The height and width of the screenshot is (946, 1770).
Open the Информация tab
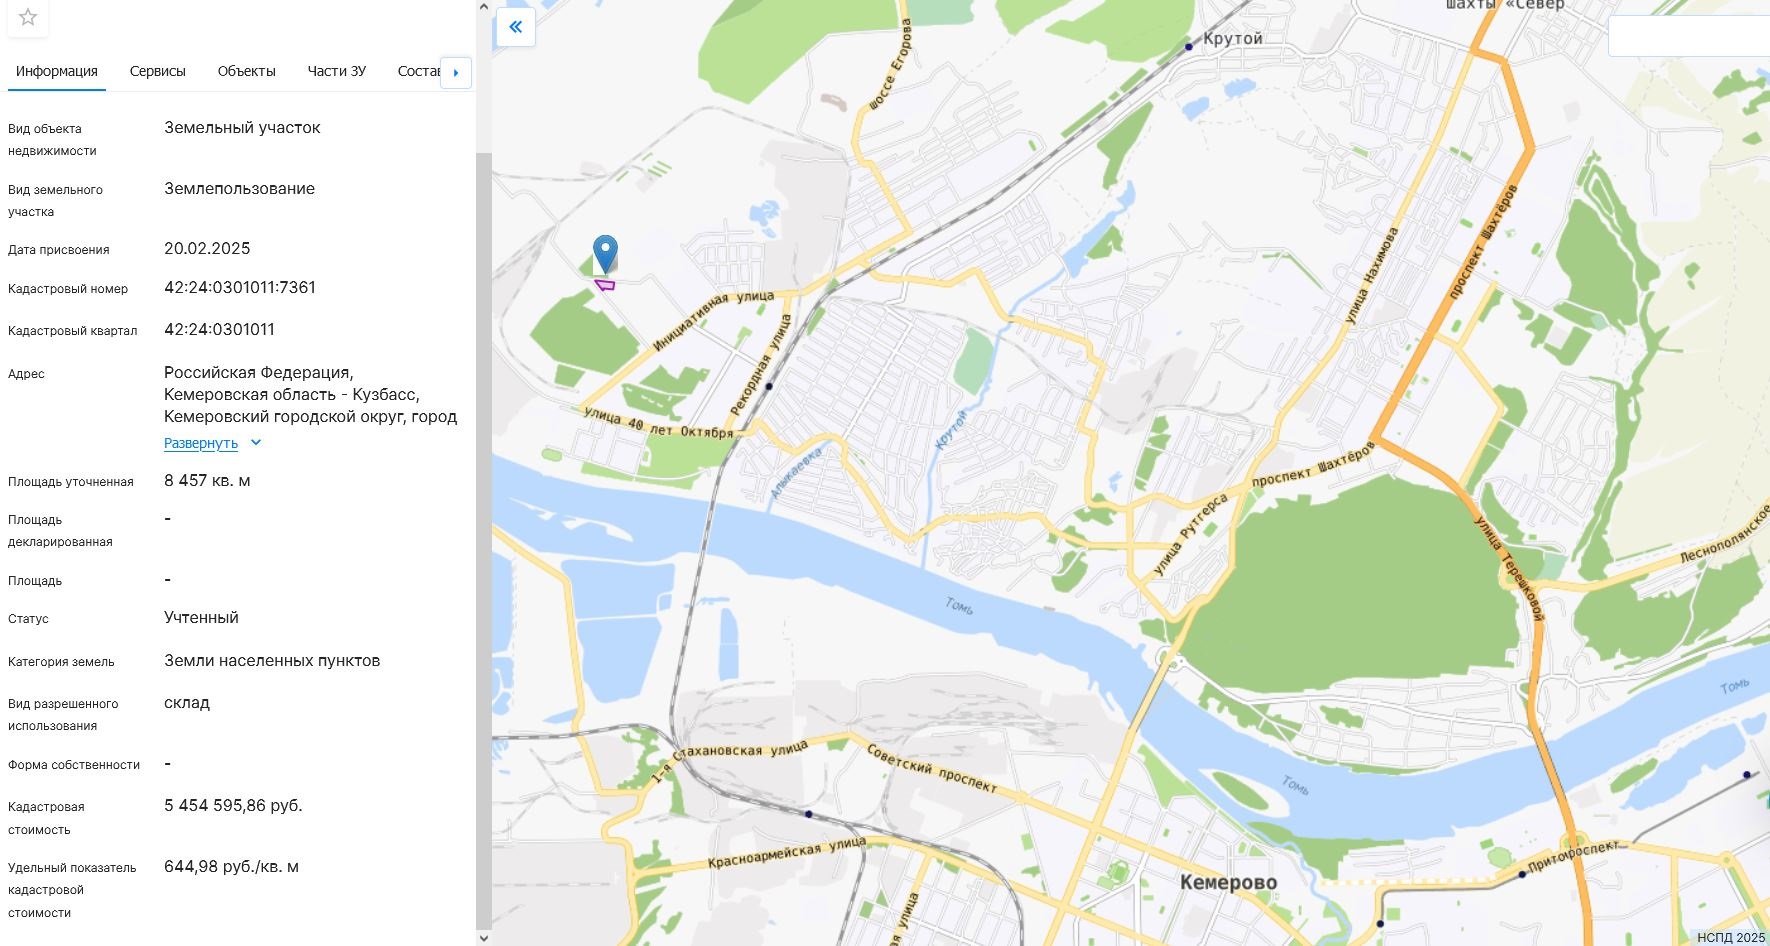click(57, 71)
